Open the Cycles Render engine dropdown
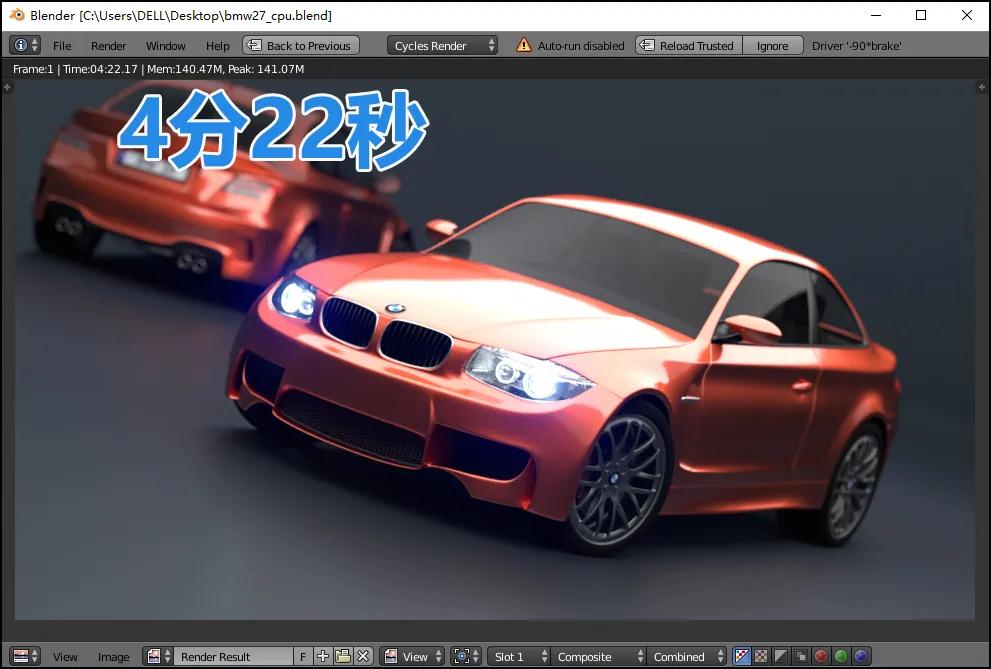This screenshot has width=991, height=669. click(x=442, y=46)
